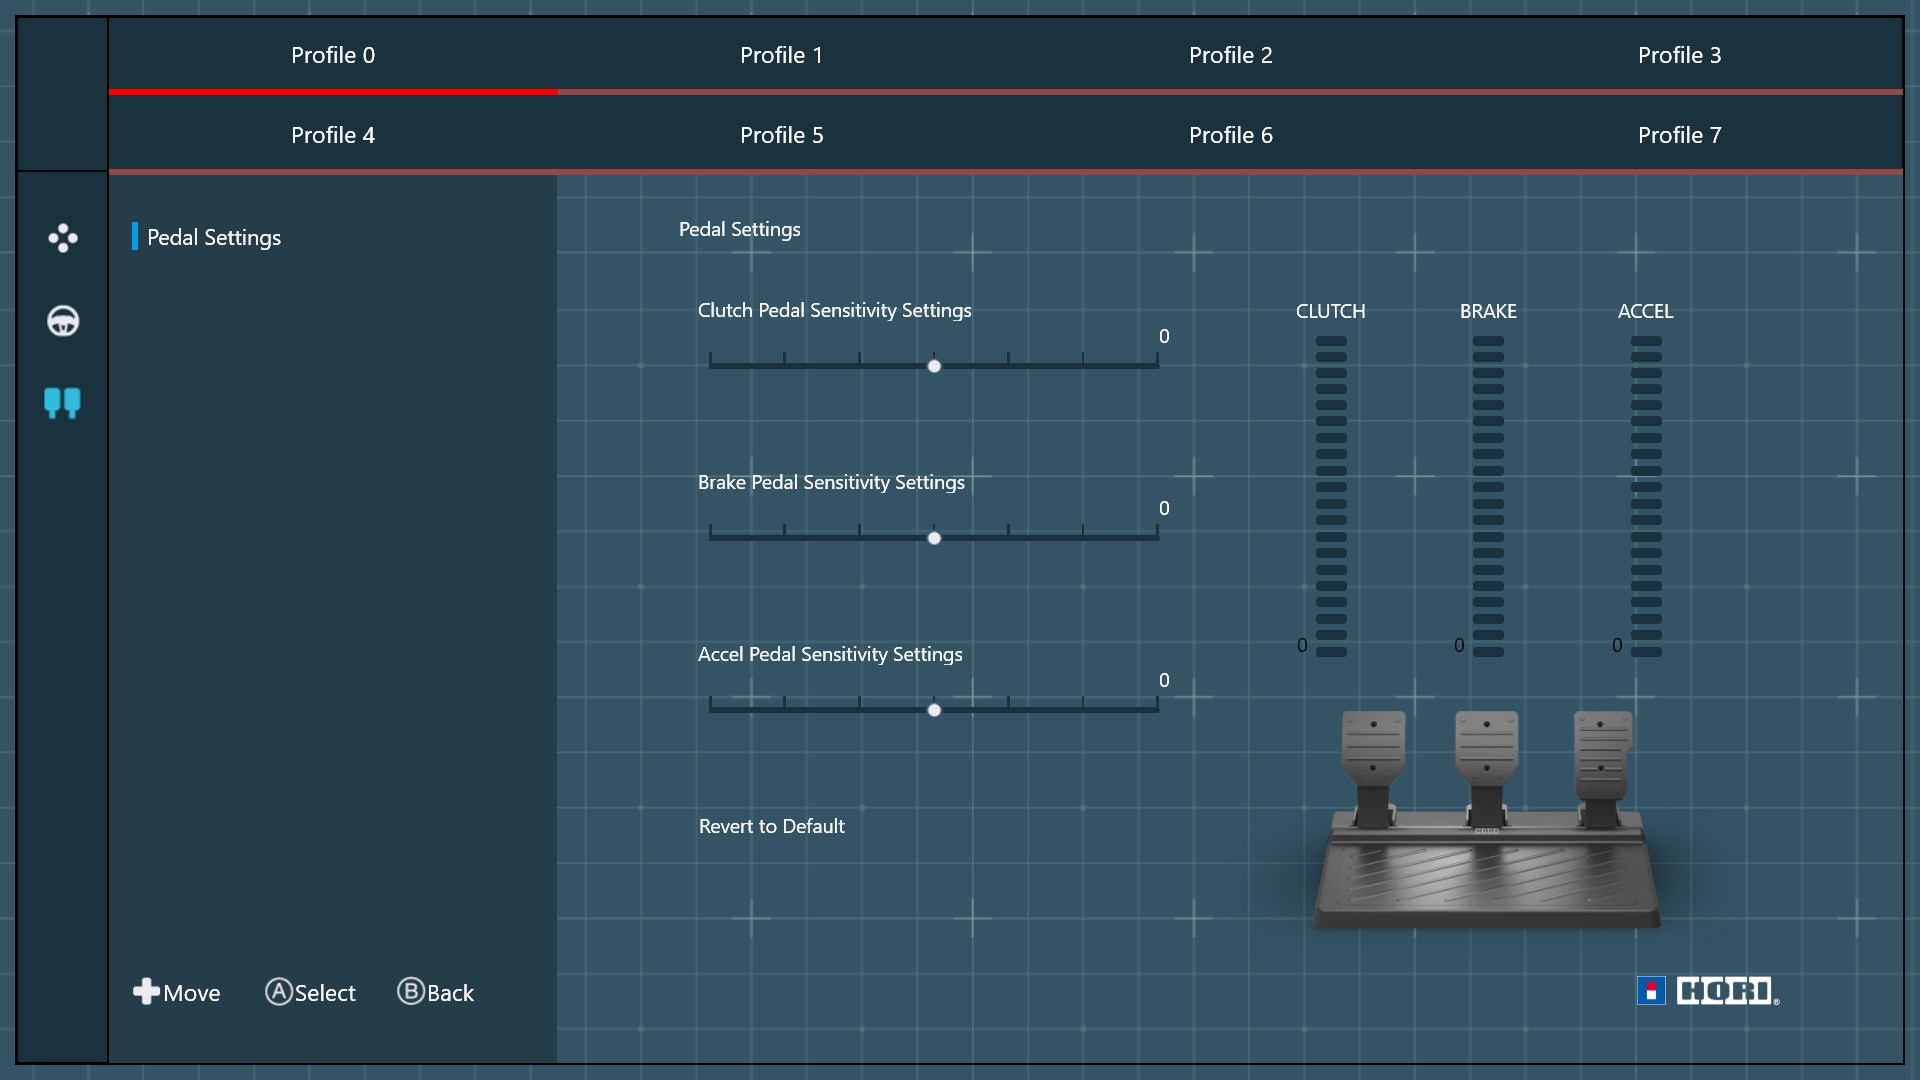The height and width of the screenshot is (1080, 1920).
Task: Select the Profile 5 tab
Action: (x=781, y=135)
